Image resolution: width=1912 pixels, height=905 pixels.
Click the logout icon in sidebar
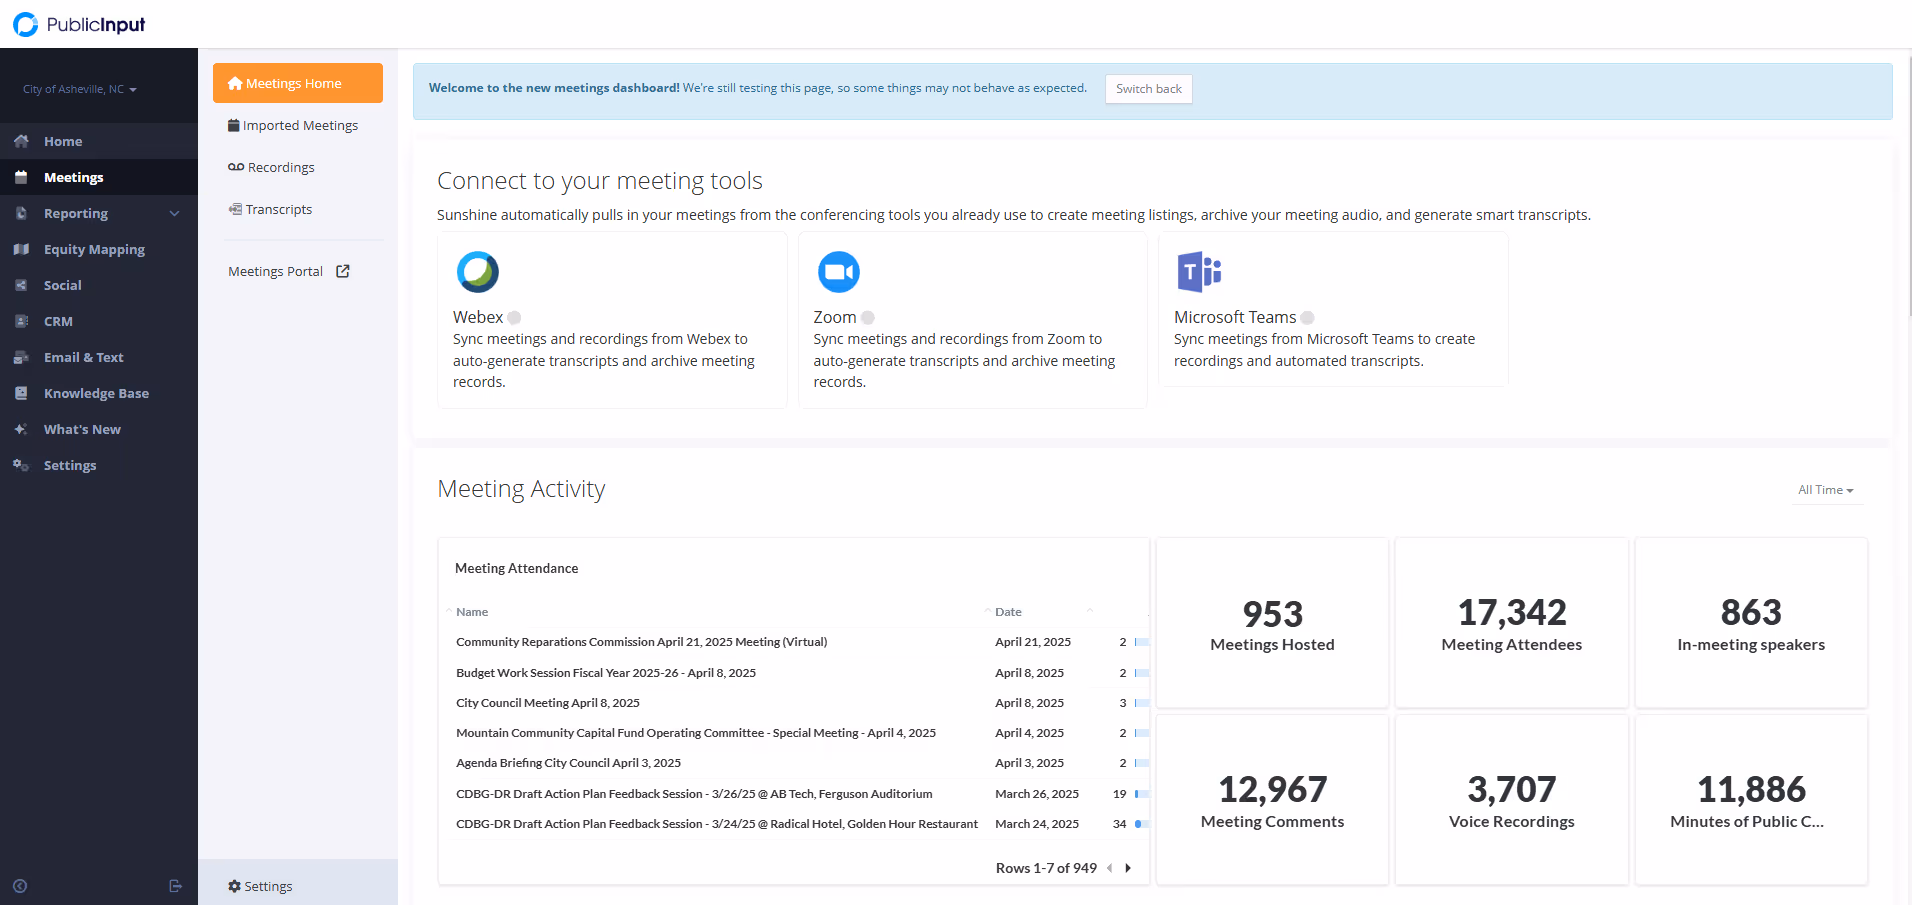176,886
